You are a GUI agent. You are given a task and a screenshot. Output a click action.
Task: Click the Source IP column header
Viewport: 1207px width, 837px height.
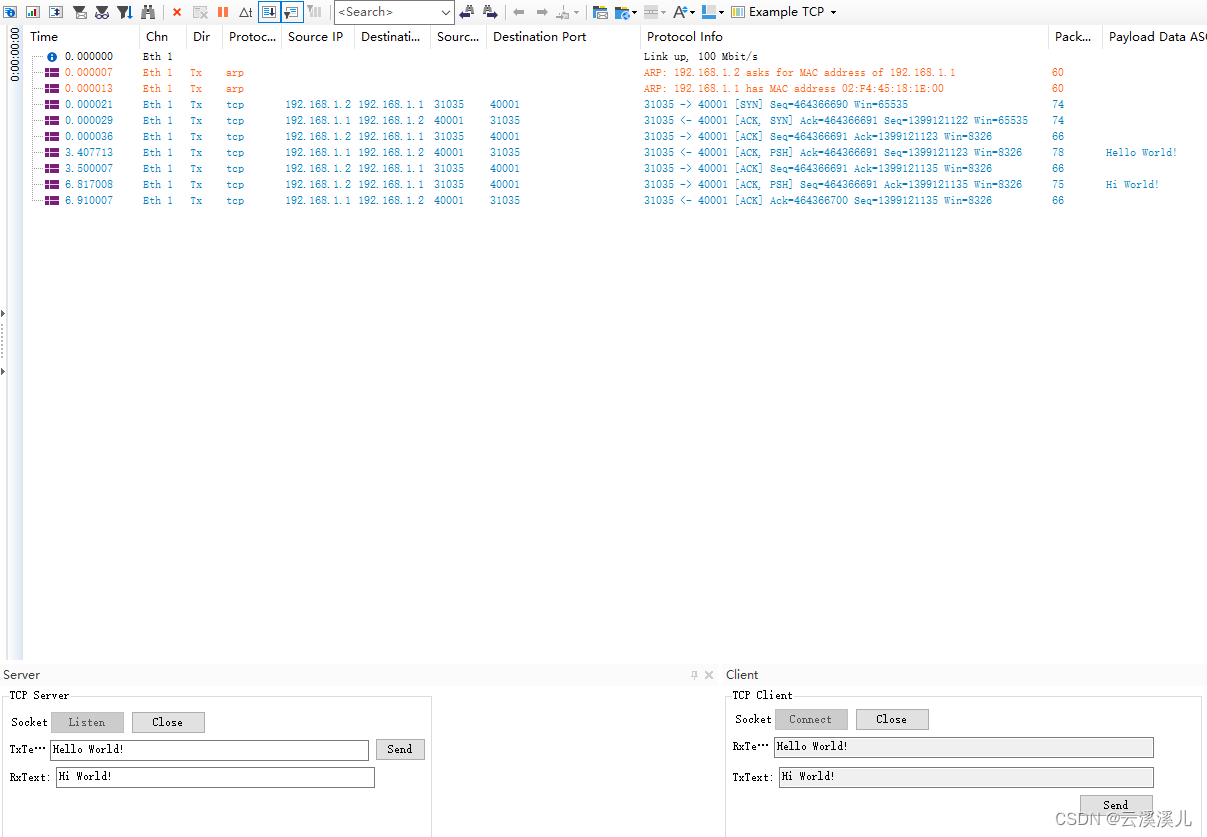318,37
